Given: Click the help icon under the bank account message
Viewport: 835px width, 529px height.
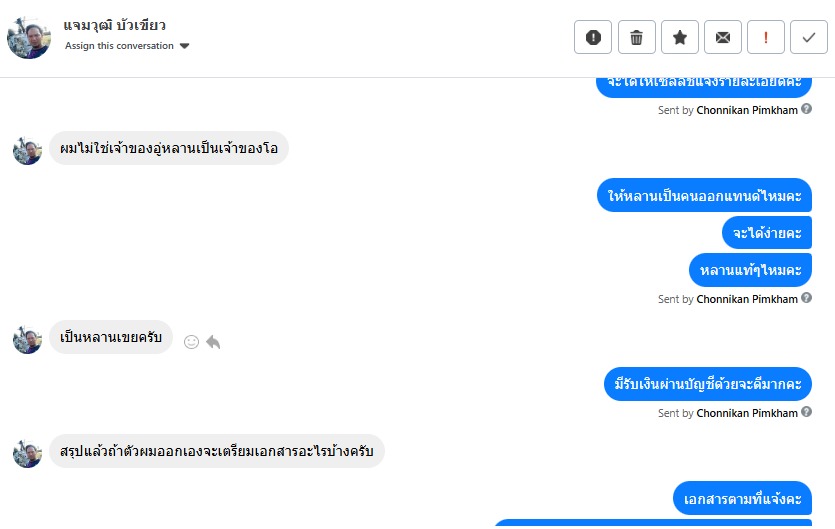Looking at the screenshot, I should click(806, 412).
